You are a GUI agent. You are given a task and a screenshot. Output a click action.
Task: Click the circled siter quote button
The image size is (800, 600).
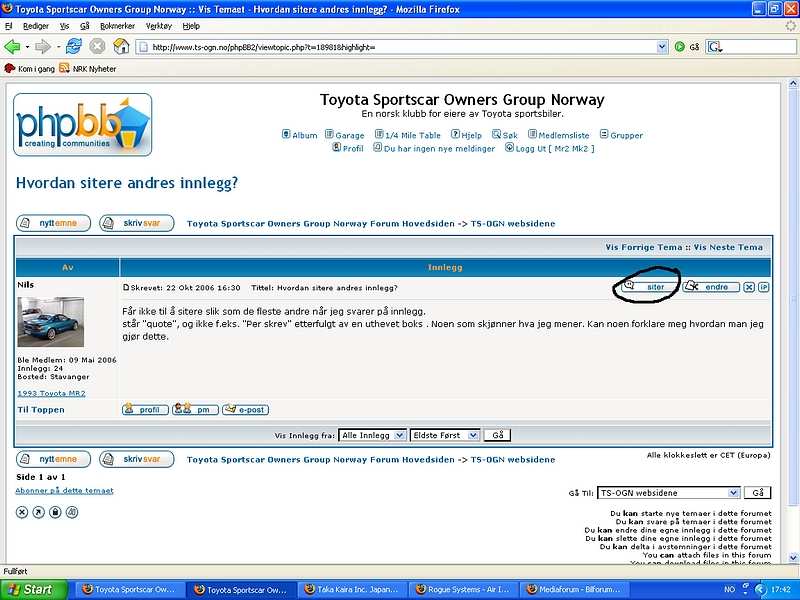coord(648,287)
